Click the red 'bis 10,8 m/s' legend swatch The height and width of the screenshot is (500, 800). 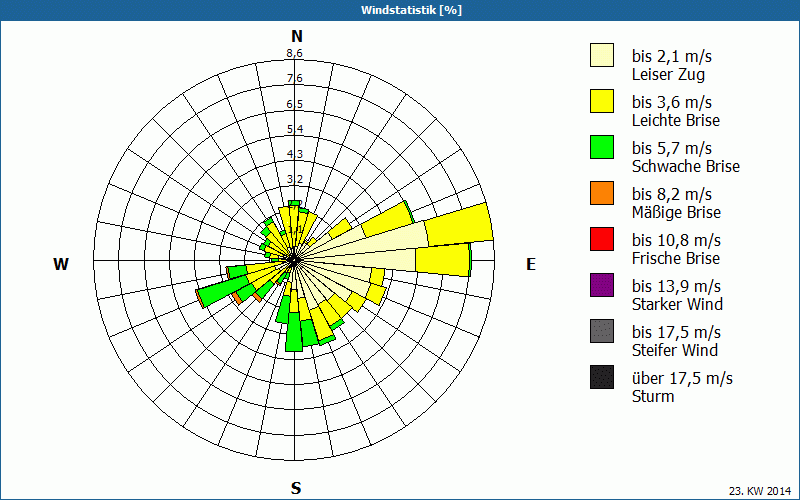pos(602,239)
